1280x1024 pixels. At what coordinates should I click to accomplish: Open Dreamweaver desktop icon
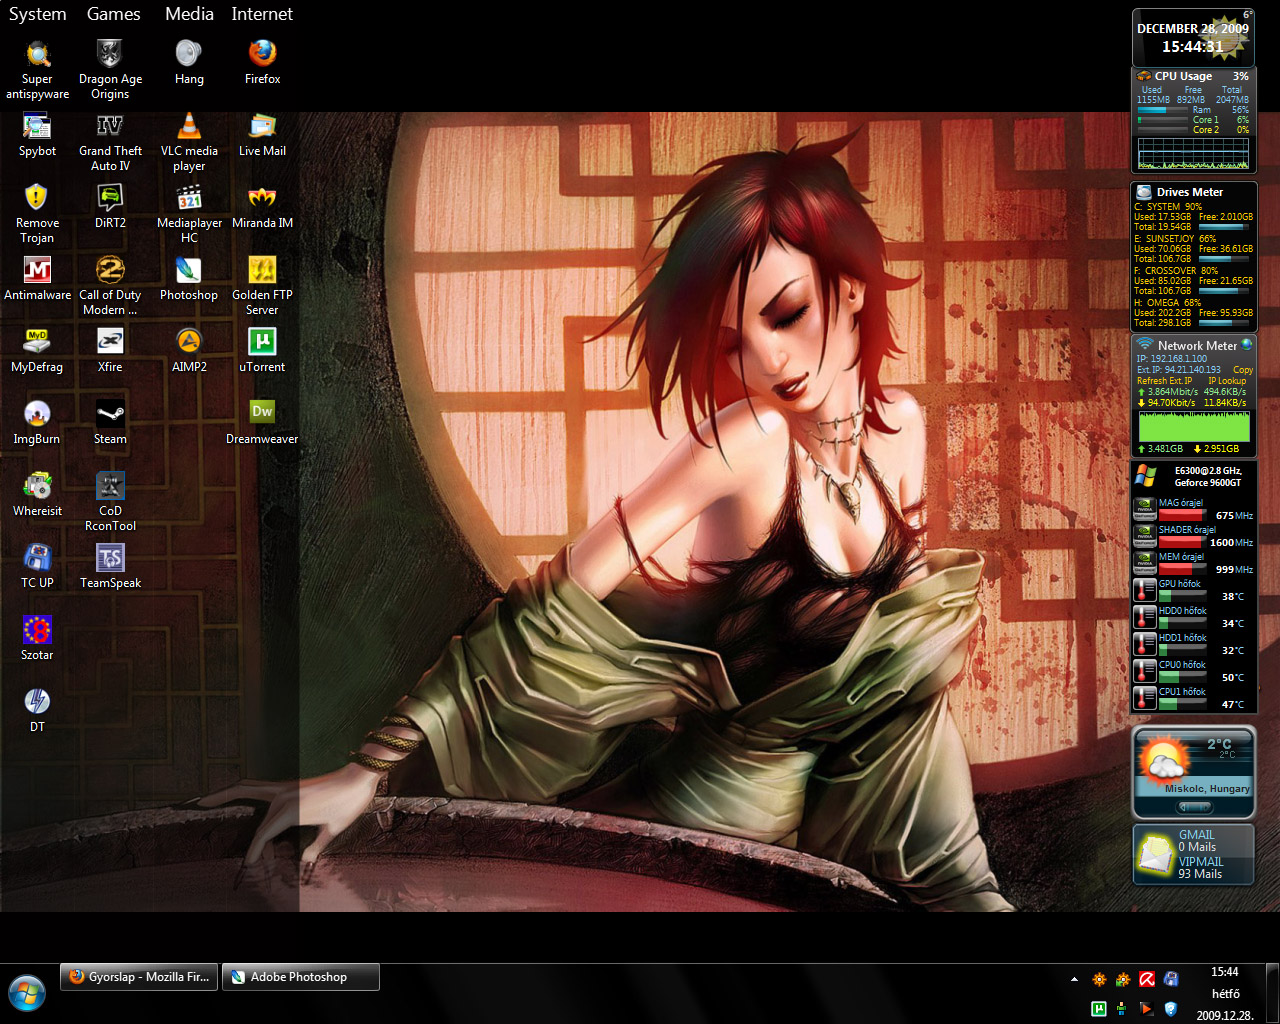(x=262, y=422)
